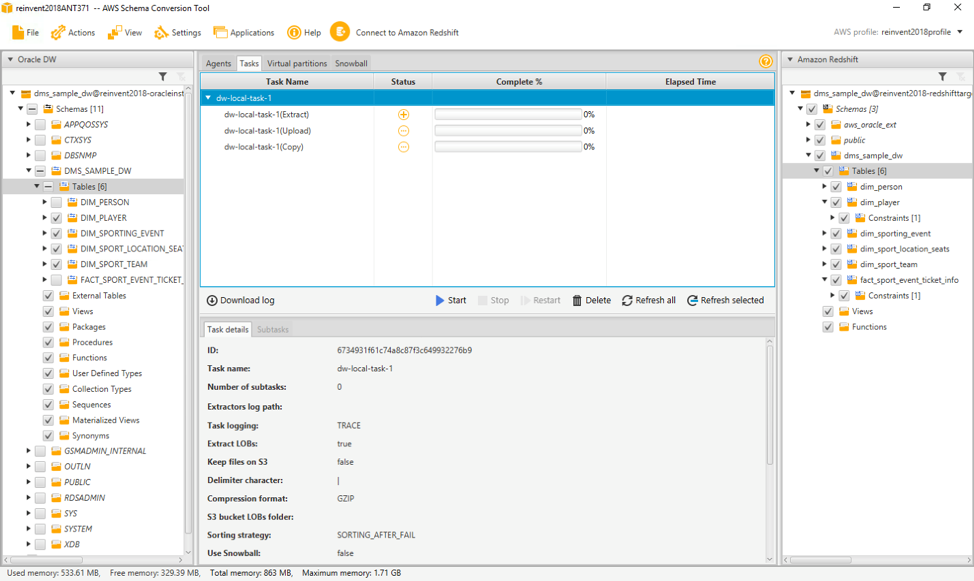Click the Restart task button

(540, 300)
